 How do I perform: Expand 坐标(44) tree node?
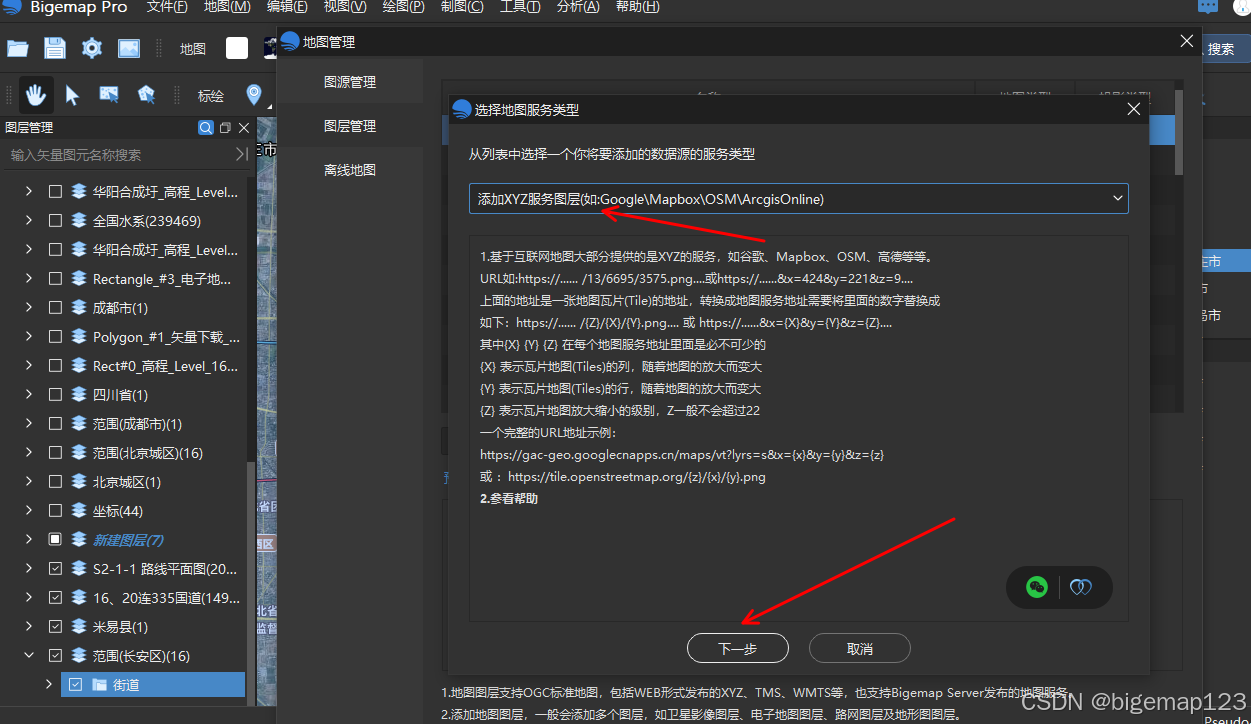coord(28,511)
